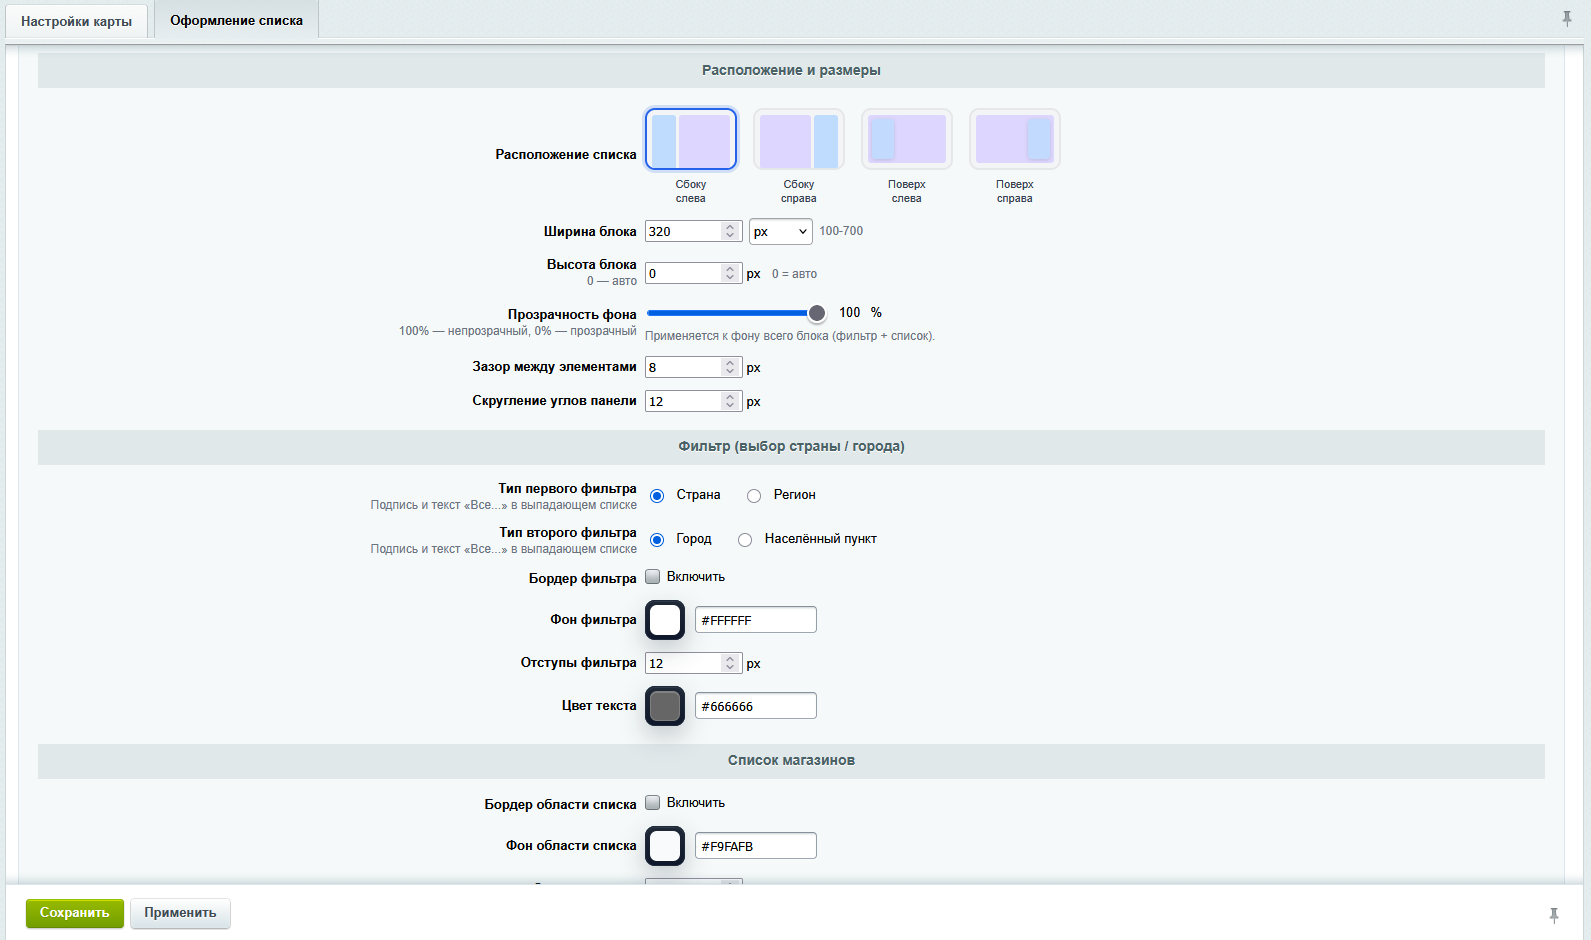The image size is (1591, 940).
Task: Pick the 'Поверх справа' layout icon
Action: tap(1015, 140)
